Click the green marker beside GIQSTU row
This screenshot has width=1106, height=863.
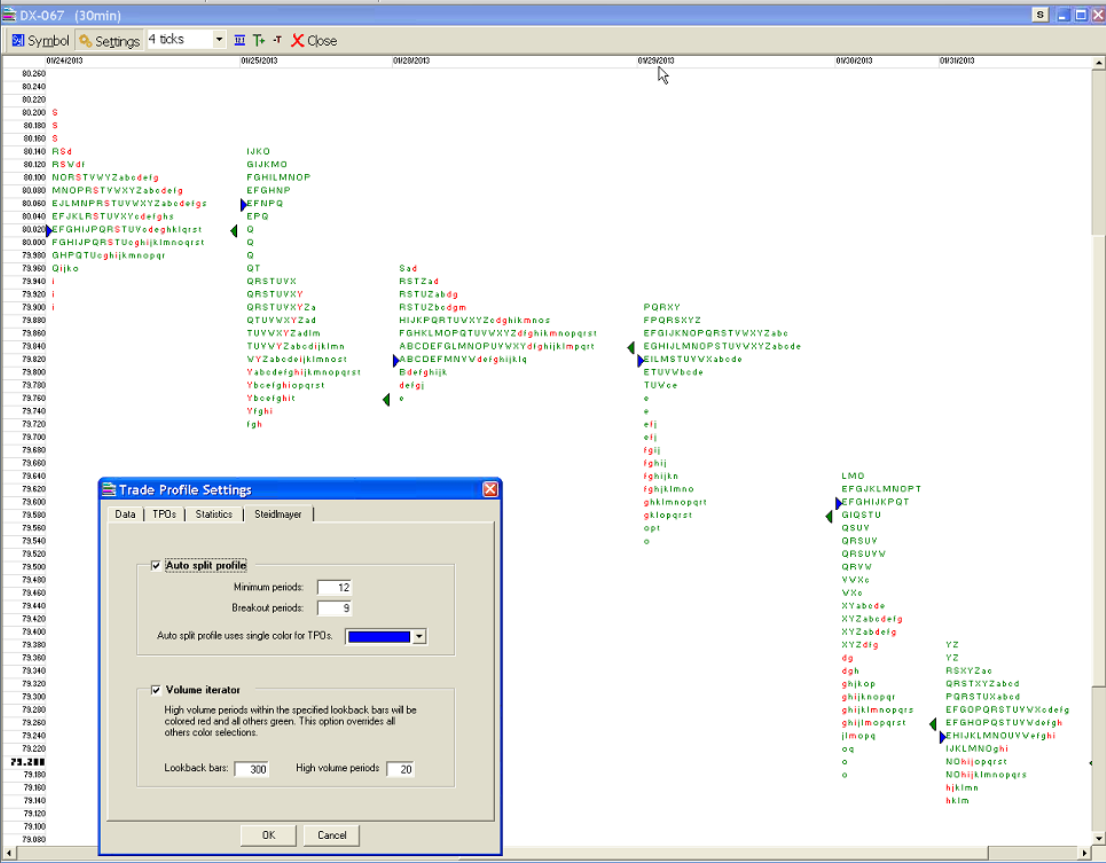[x=829, y=517]
